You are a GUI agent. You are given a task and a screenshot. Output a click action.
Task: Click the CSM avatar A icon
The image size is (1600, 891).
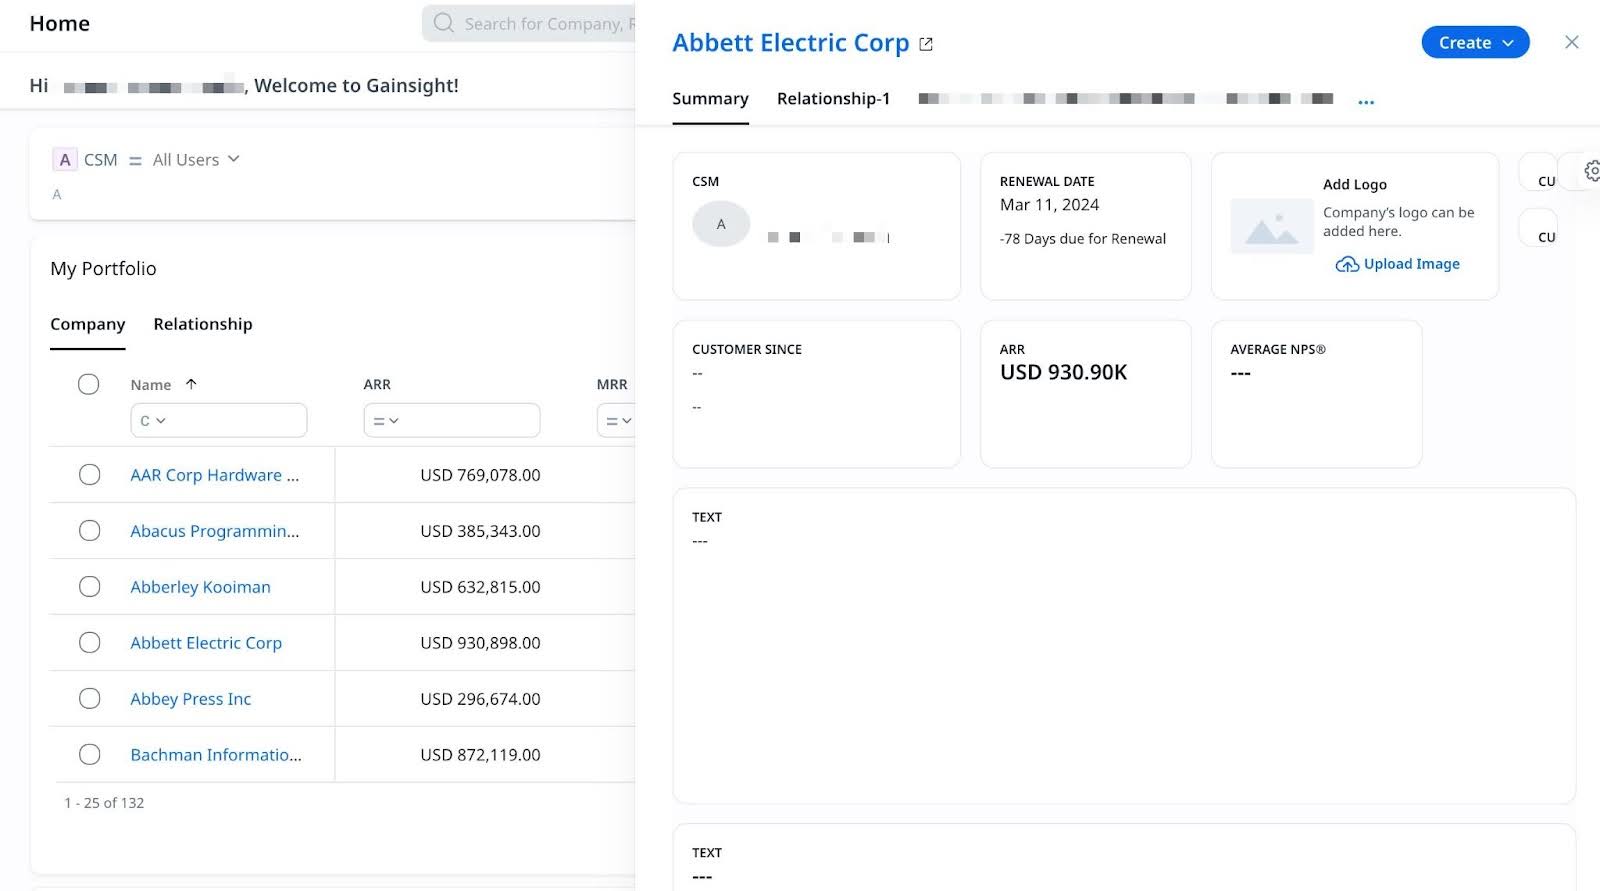click(x=721, y=224)
